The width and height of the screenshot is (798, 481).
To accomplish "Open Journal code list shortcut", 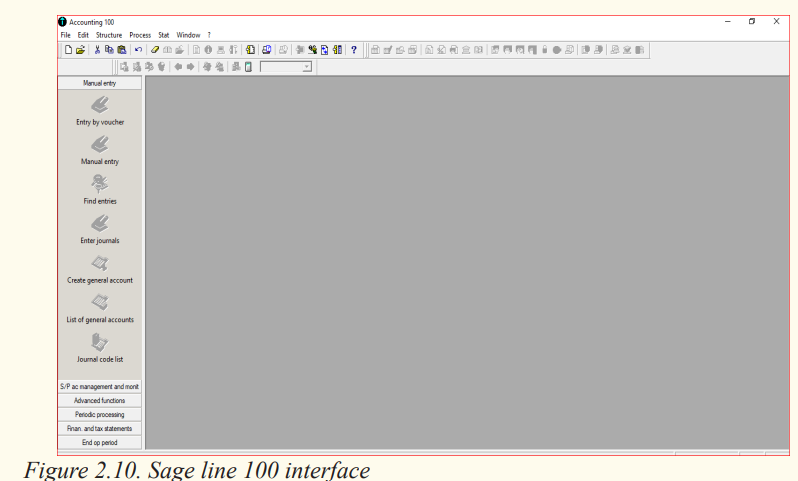I will (x=100, y=348).
